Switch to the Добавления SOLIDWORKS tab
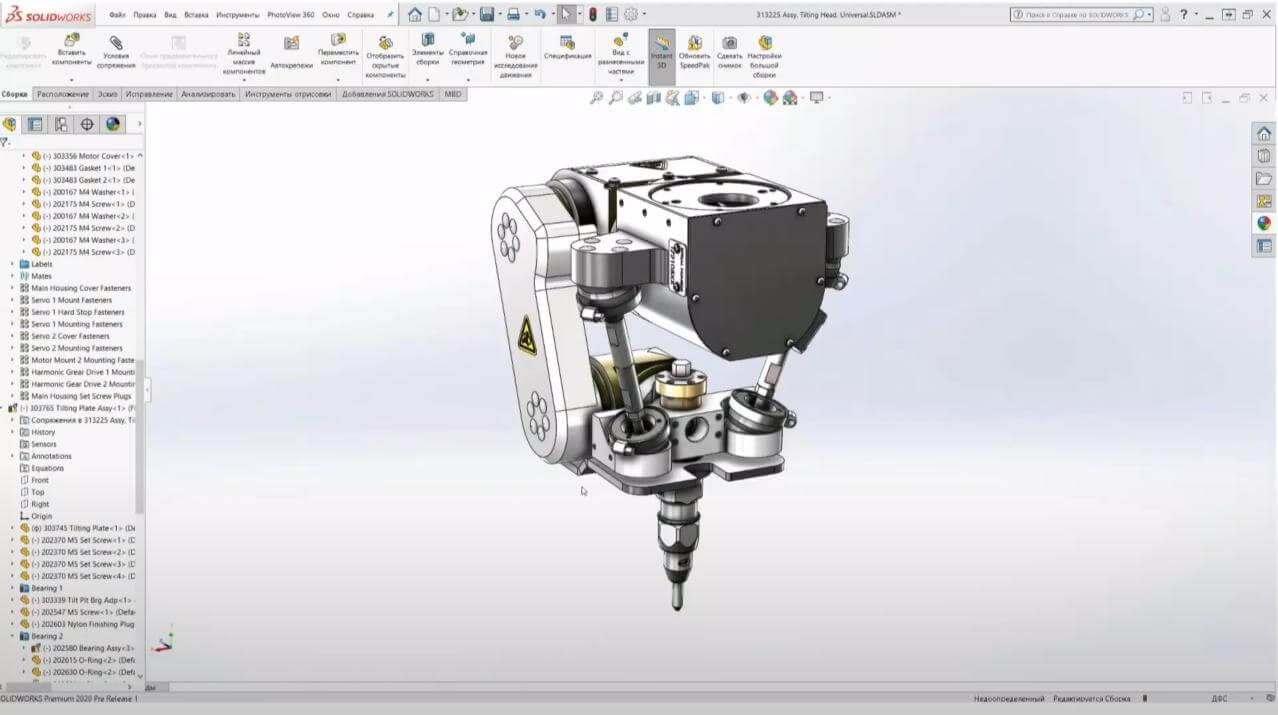Image resolution: width=1278 pixels, height=715 pixels. tap(388, 94)
